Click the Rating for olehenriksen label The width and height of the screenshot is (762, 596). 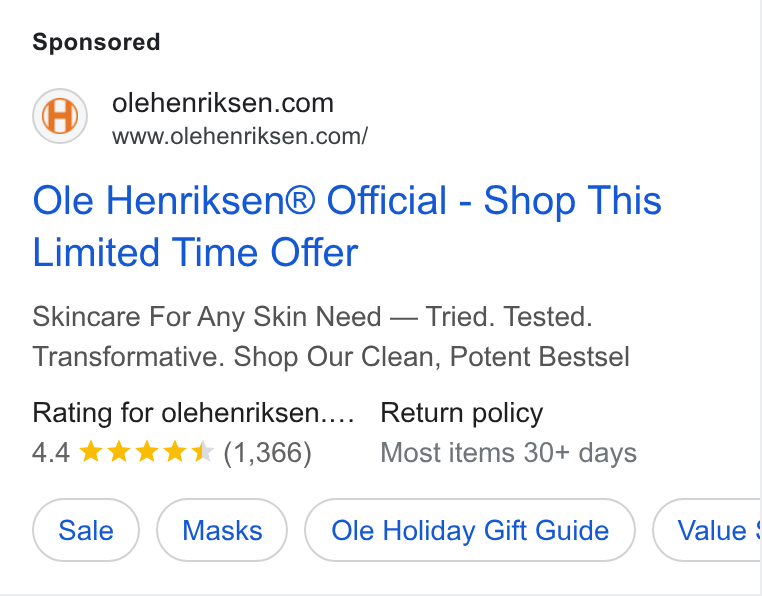193,413
